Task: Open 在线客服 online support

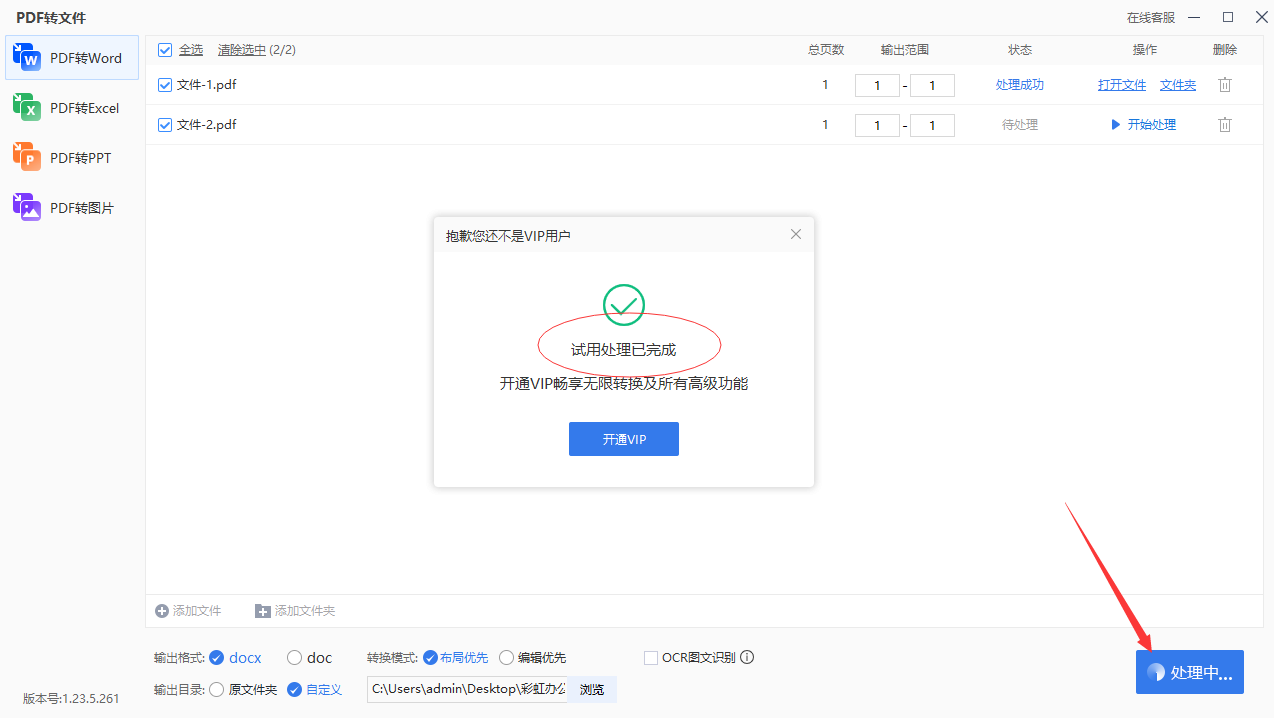Action: click(x=1150, y=18)
